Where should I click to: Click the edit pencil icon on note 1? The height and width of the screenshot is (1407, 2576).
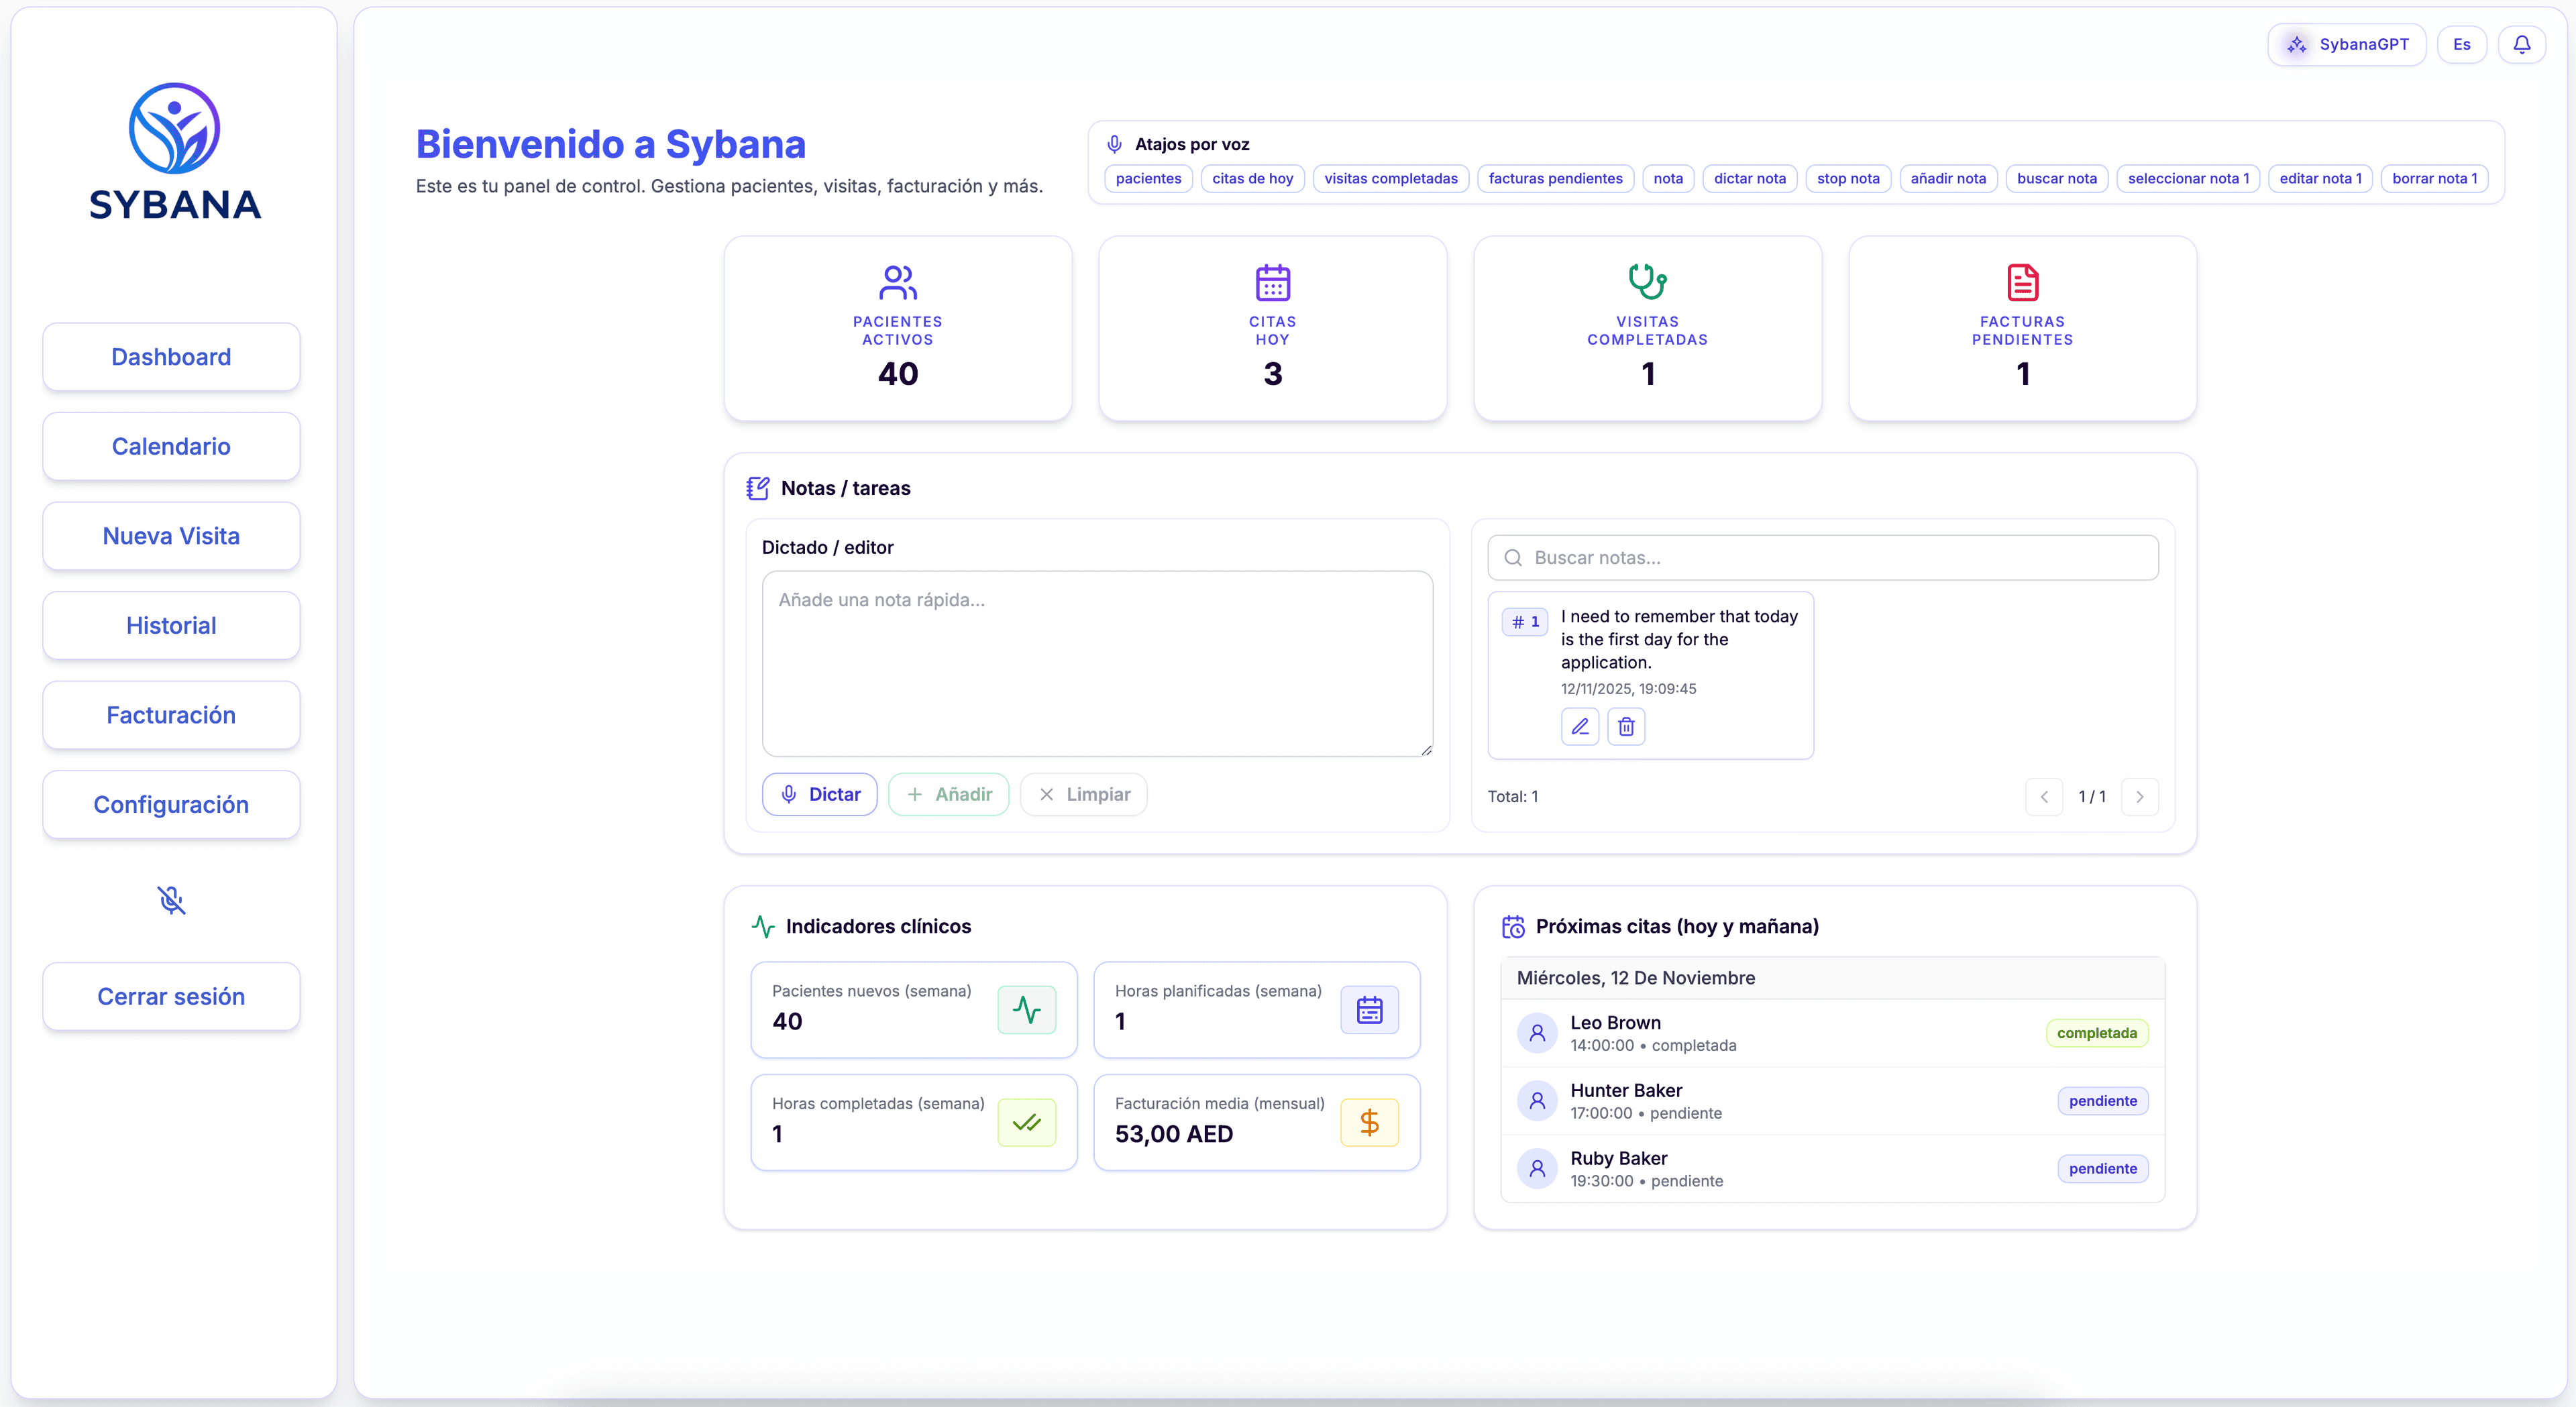click(x=1579, y=727)
